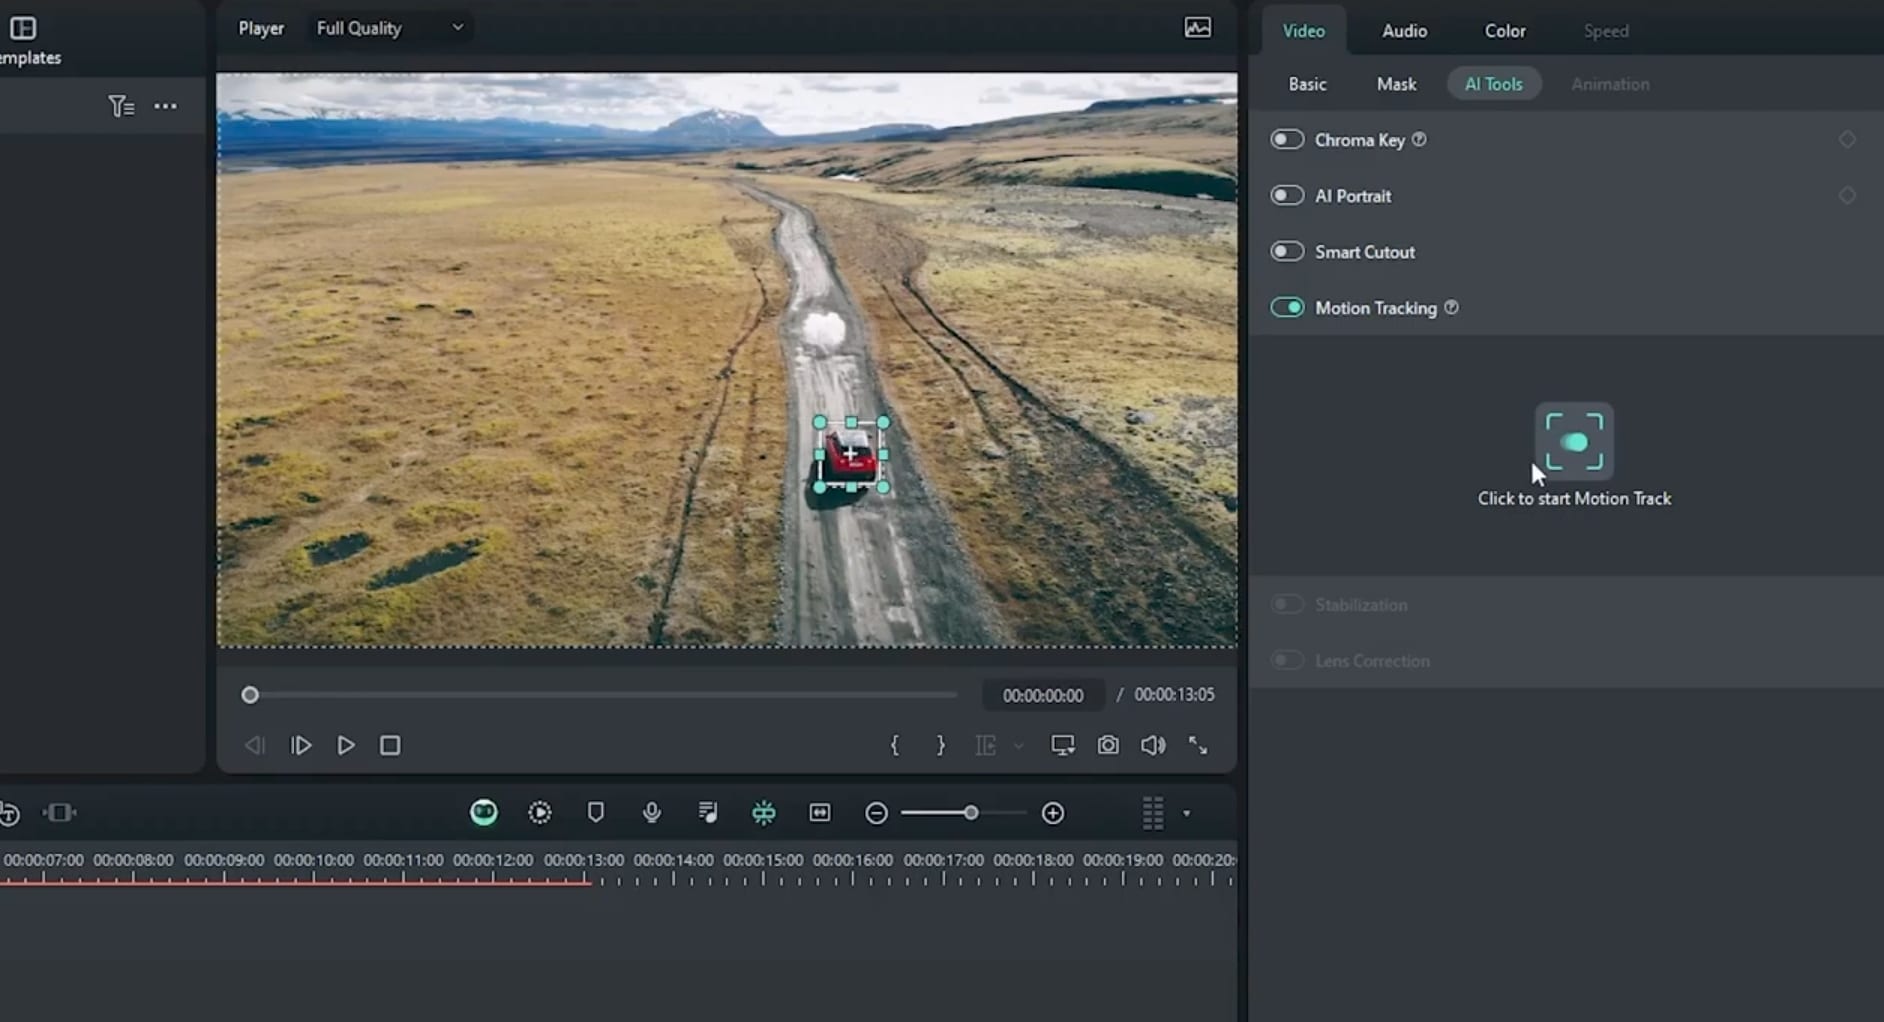This screenshot has height=1022, width=1884.
Task: Click the current timecode 00:00:00:00 field
Action: tap(1043, 695)
